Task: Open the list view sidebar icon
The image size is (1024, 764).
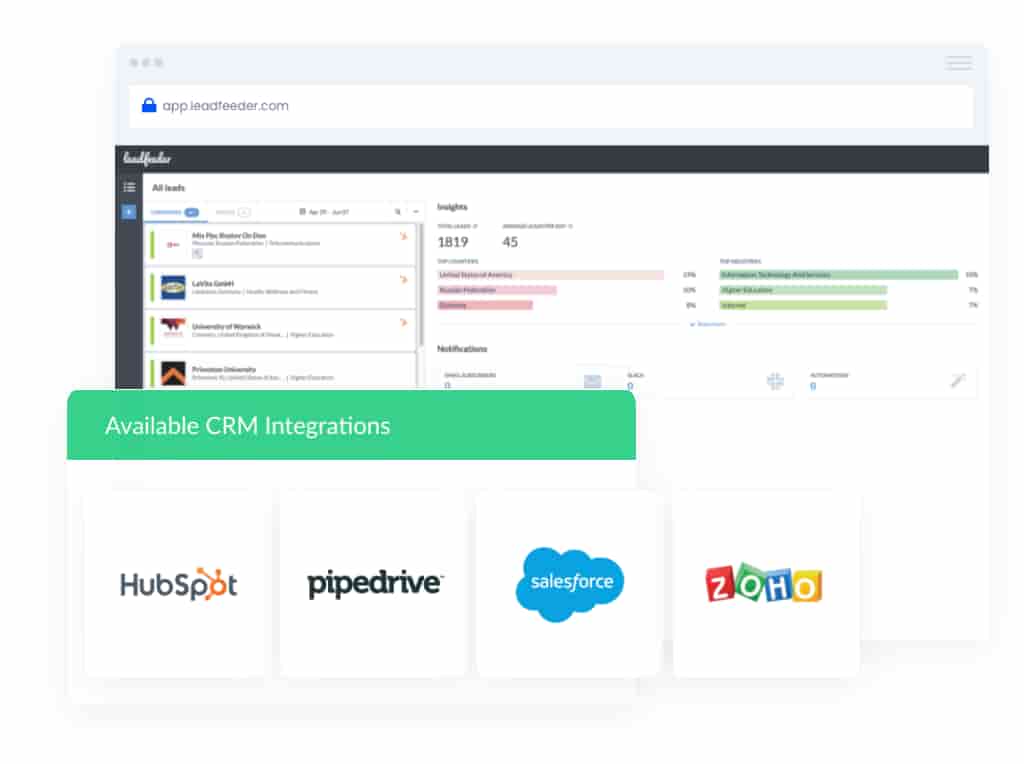Action: pyautogui.click(x=129, y=187)
